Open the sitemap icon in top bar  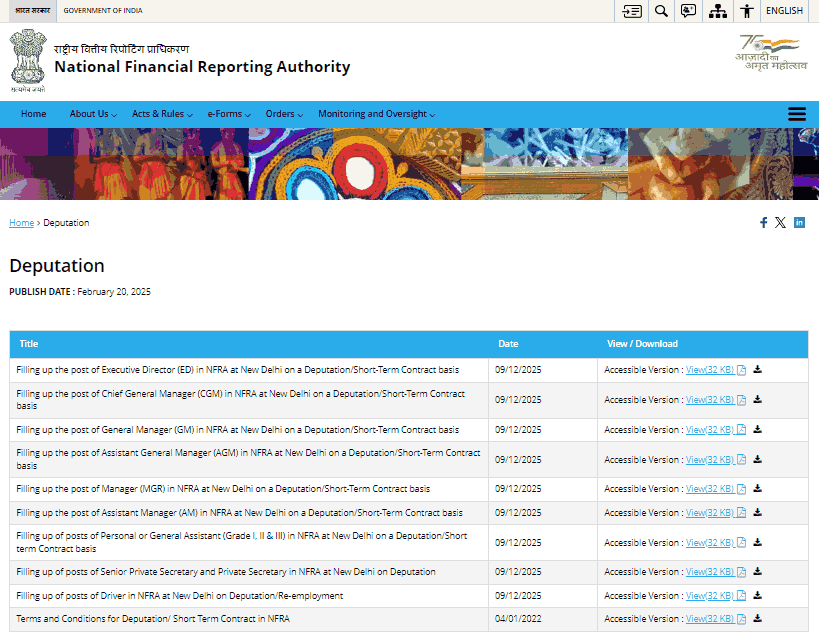[717, 11]
